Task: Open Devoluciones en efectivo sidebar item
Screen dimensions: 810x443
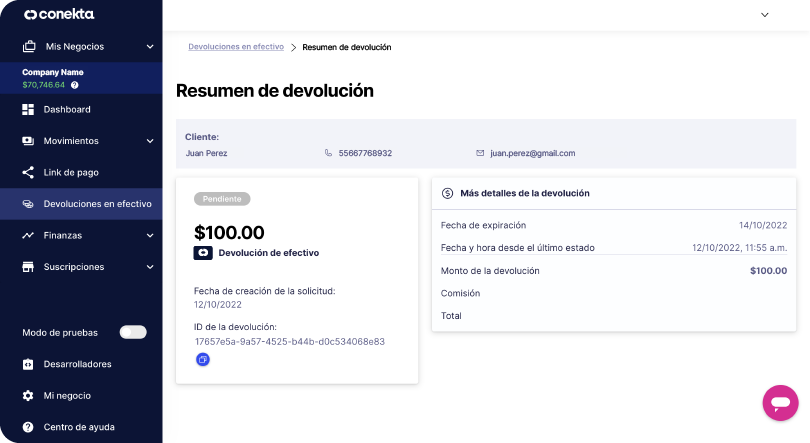Action: (81, 204)
